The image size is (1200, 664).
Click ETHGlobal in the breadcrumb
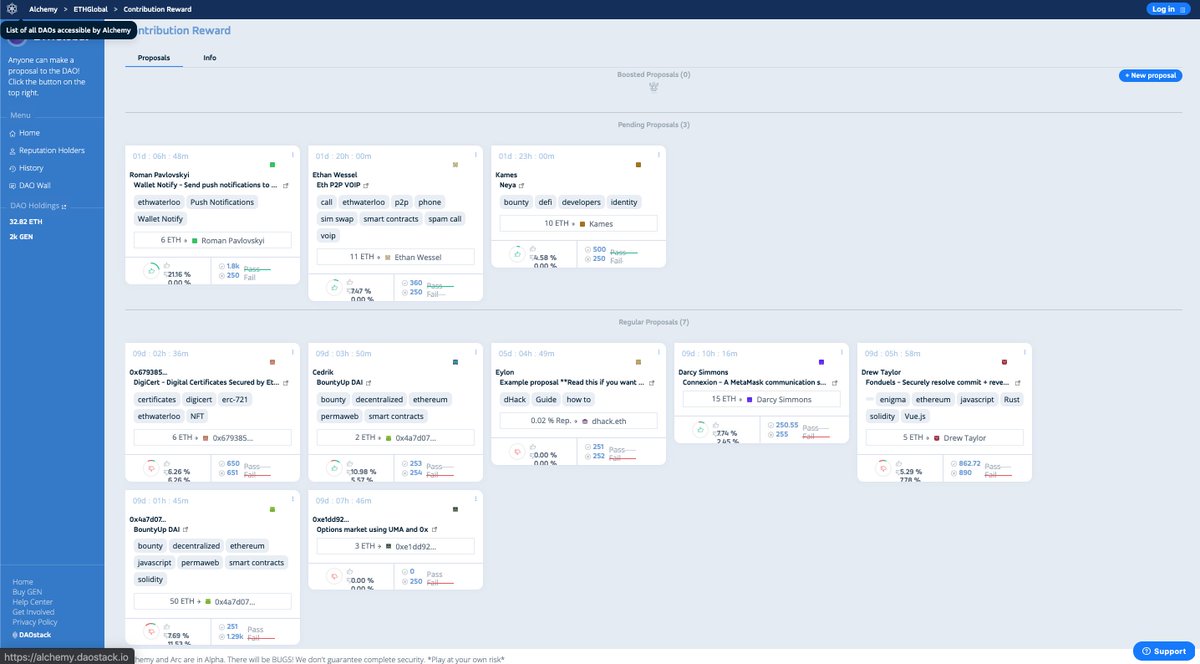pos(92,9)
